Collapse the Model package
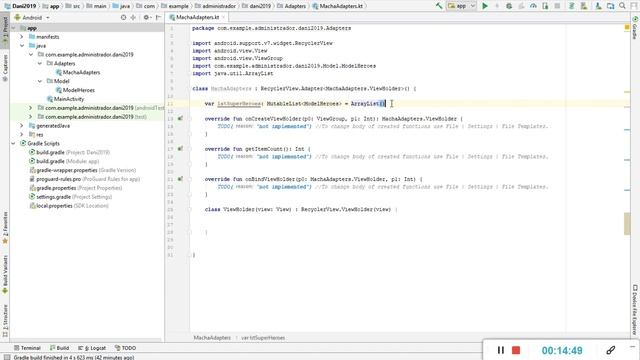Image resolution: width=640 pixels, height=360 pixels. point(40,81)
